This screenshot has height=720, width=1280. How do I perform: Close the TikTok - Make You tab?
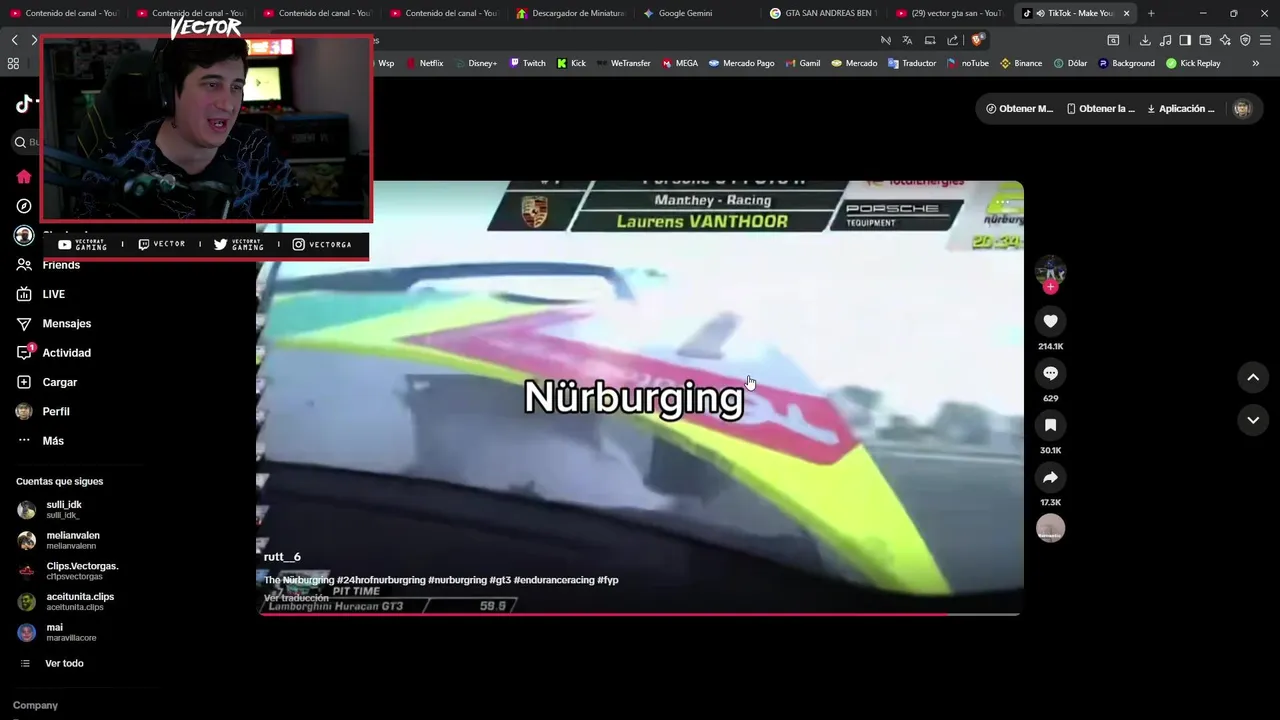[1126, 13]
